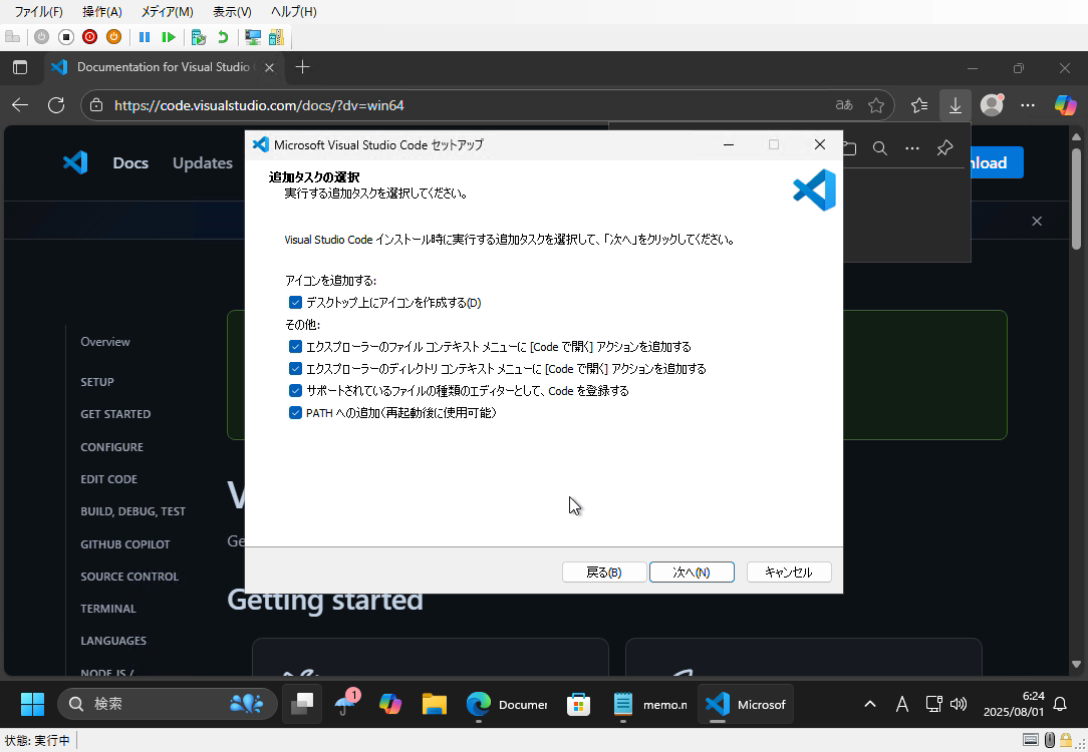
Task: Click the Checkpoint icon in VM toolbar
Action: pyautogui.click(x=198, y=37)
